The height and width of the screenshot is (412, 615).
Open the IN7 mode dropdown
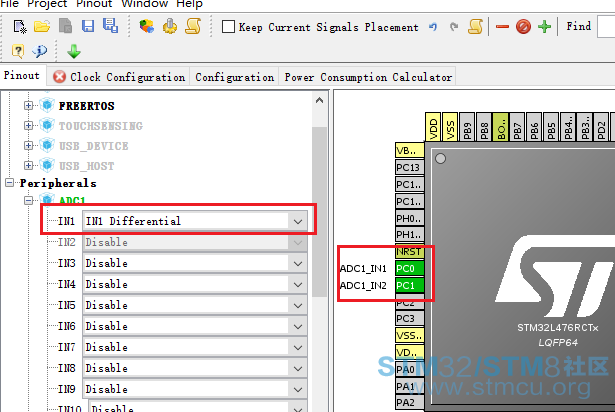[298, 347]
